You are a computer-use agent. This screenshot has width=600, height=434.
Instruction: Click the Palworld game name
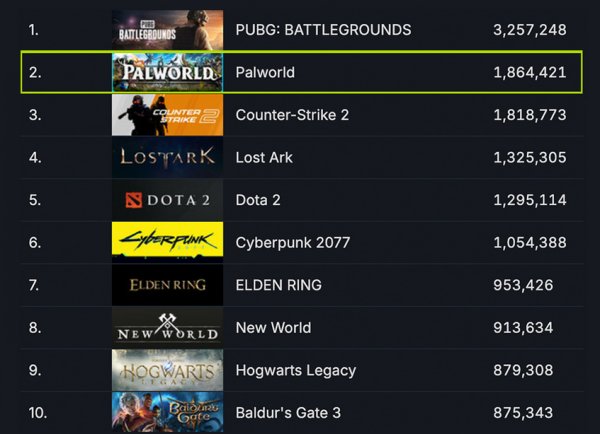[x=265, y=72]
